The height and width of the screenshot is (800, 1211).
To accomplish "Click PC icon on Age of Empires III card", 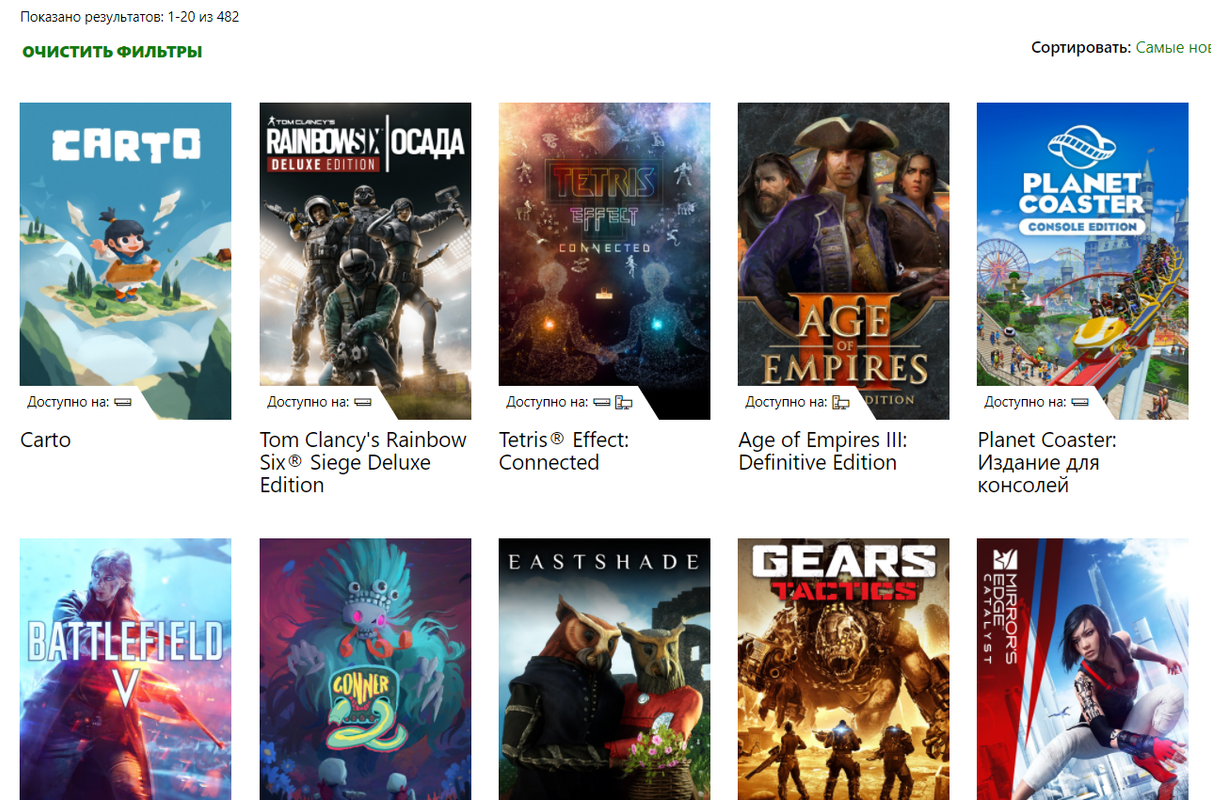I will click(841, 402).
